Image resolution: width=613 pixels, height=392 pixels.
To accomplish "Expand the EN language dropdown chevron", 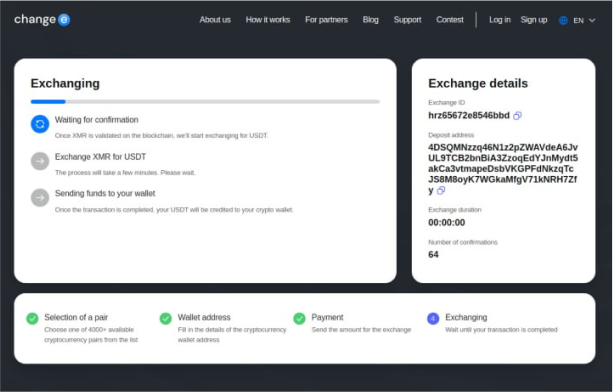I will [592, 20].
